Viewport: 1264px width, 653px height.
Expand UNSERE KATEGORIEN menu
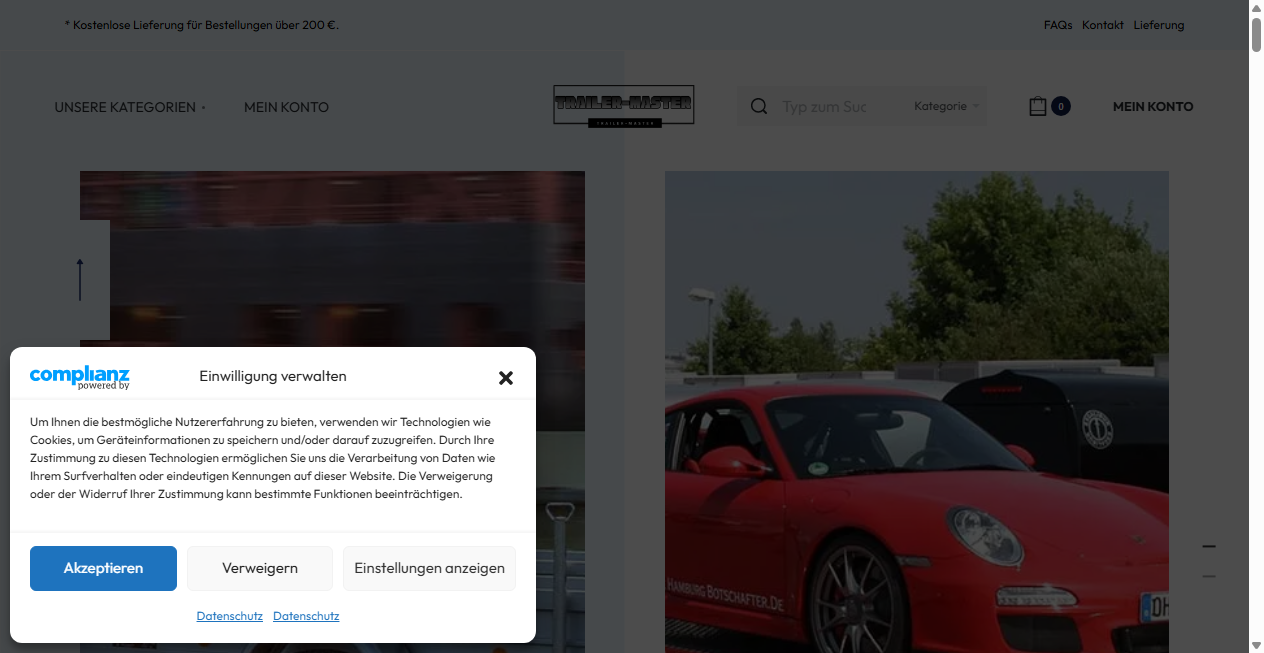pos(130,107)
